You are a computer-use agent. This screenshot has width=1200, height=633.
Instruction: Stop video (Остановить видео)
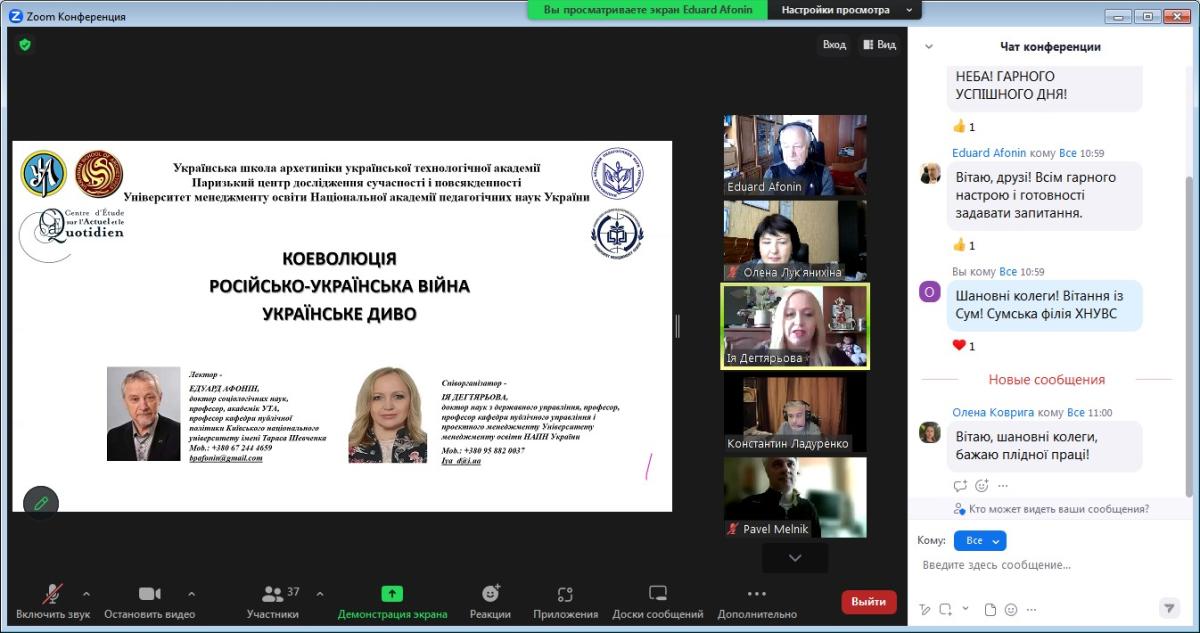click(x=149, y=601)
